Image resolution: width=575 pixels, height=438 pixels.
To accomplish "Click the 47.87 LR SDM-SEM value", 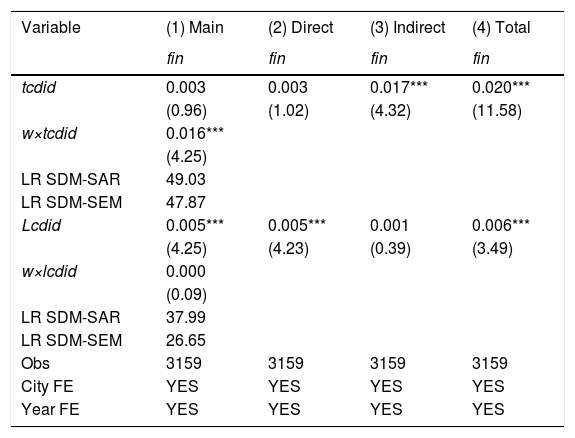I will coord(186,202).
